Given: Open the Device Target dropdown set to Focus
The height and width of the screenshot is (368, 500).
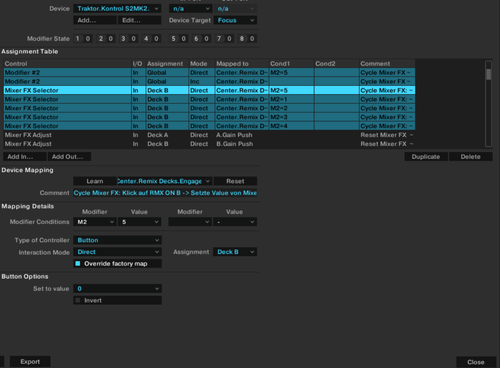Looking at the screenshot, I should 235,20.
